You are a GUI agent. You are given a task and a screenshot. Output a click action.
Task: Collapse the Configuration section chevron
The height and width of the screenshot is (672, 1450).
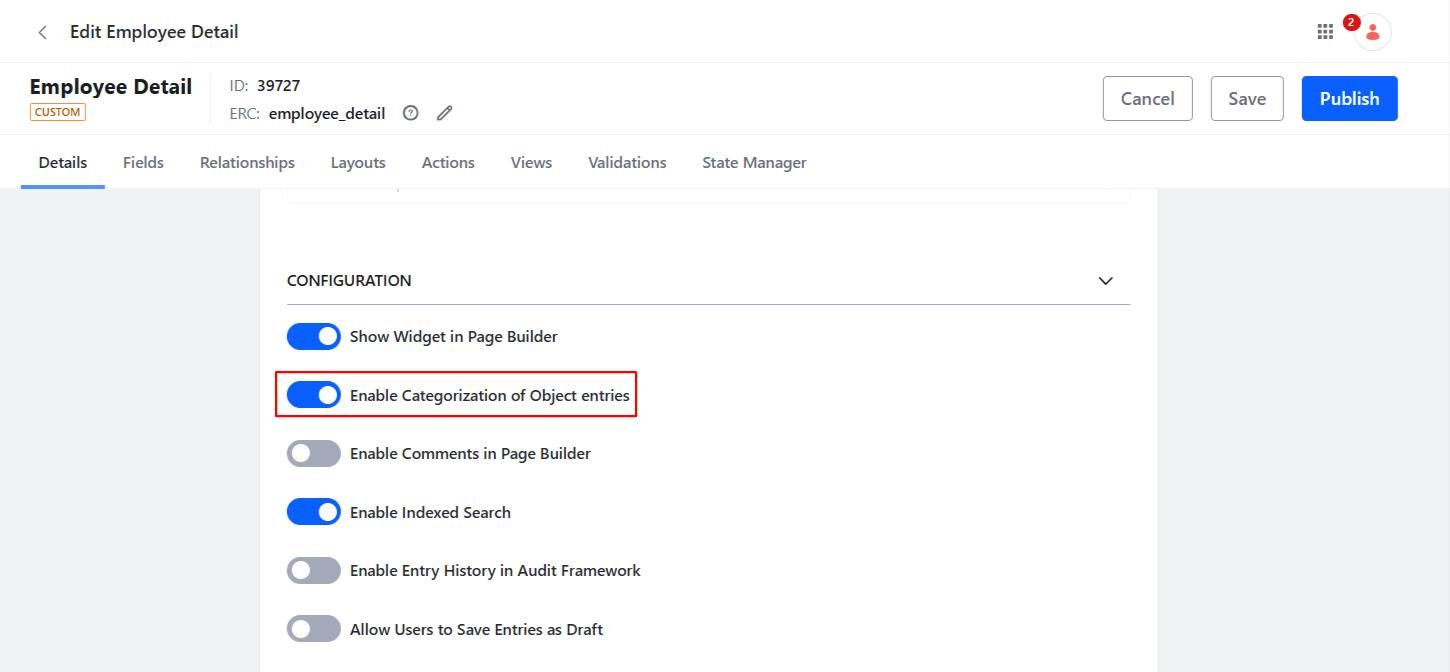(x=1105, y=281)
